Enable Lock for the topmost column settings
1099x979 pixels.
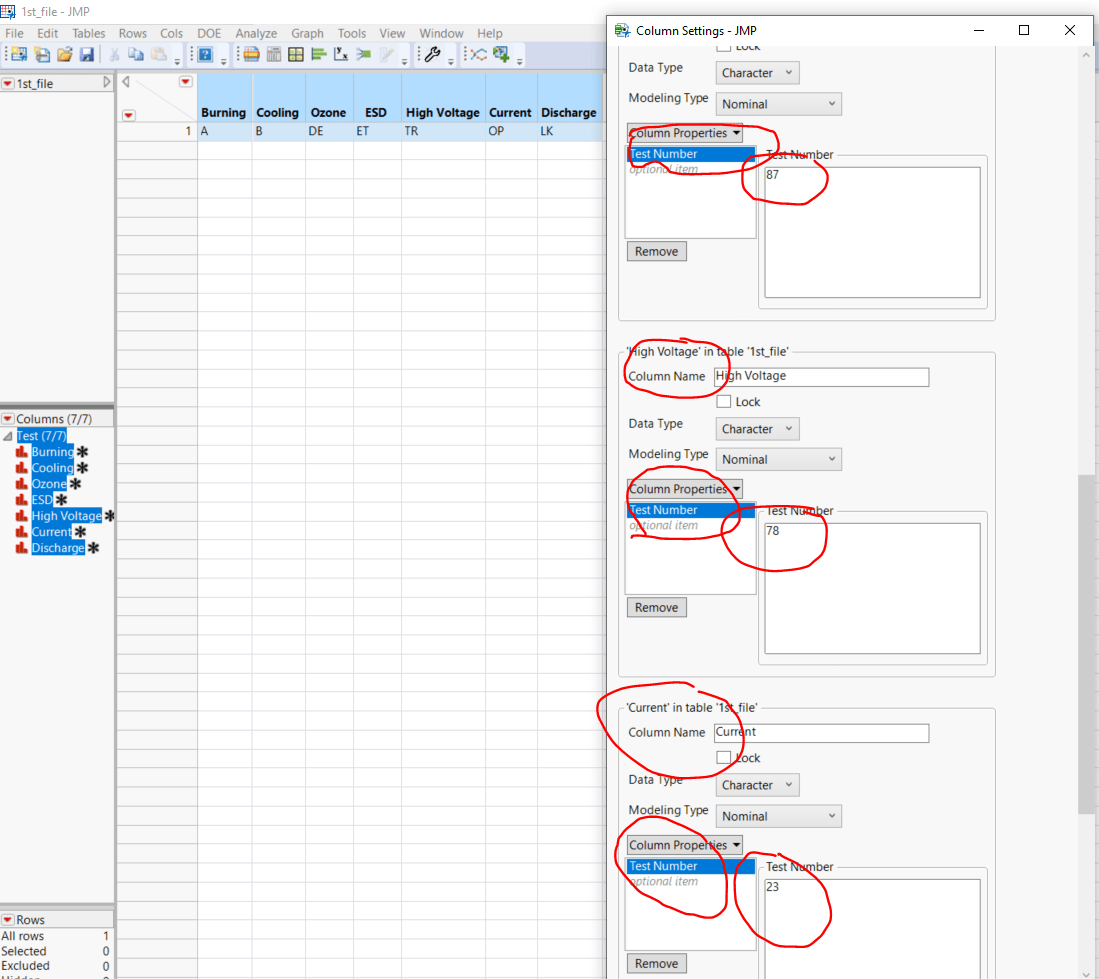pos(724,46)
